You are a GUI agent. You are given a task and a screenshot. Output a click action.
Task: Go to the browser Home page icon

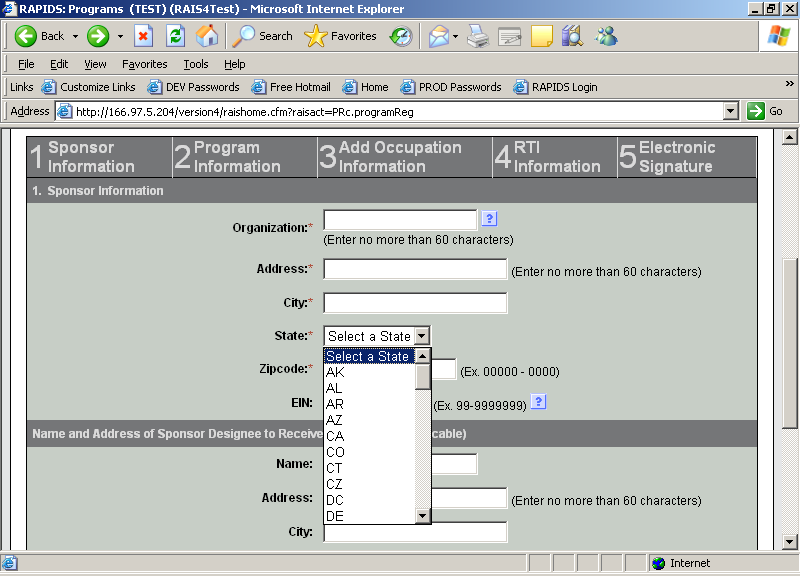[x=207, y=36]
